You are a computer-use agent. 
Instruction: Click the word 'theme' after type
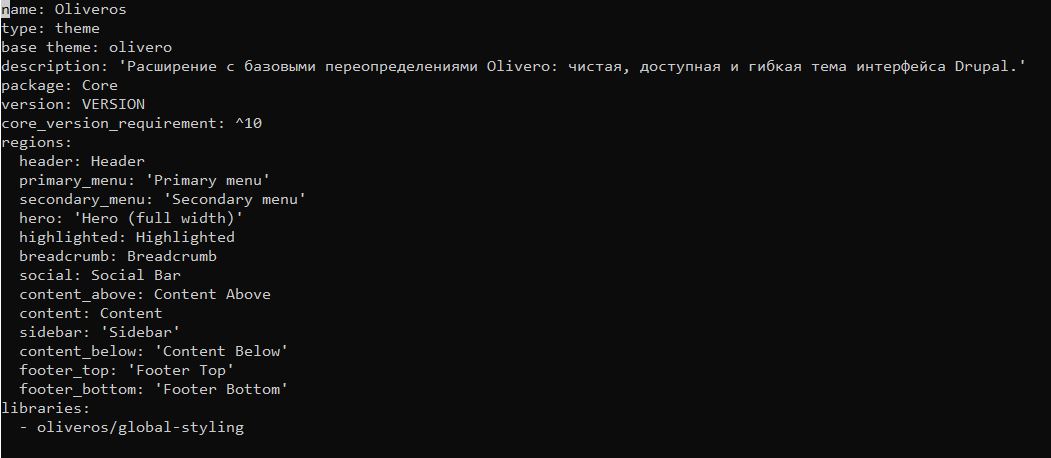click(x=77, y=28)
